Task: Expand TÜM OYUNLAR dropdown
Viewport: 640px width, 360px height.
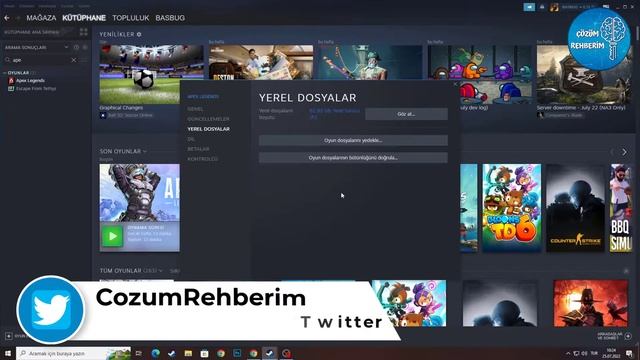Action: tap(160, 271)
